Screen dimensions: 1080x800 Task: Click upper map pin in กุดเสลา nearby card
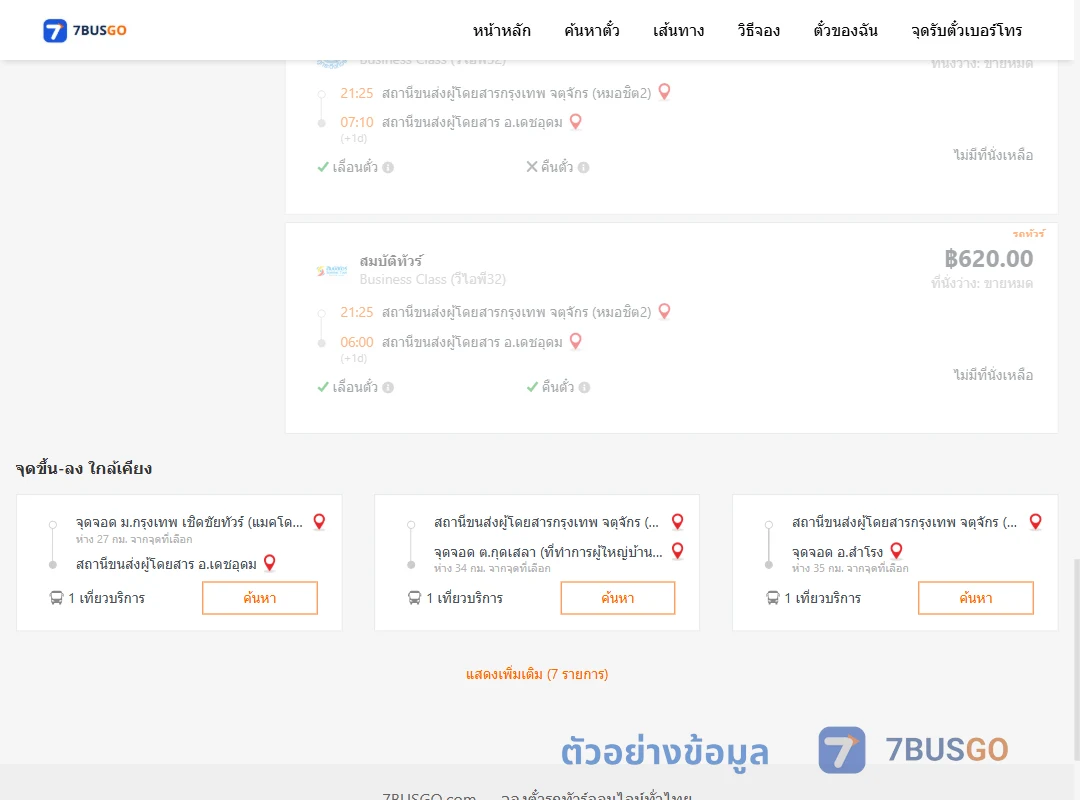(678, 522)
